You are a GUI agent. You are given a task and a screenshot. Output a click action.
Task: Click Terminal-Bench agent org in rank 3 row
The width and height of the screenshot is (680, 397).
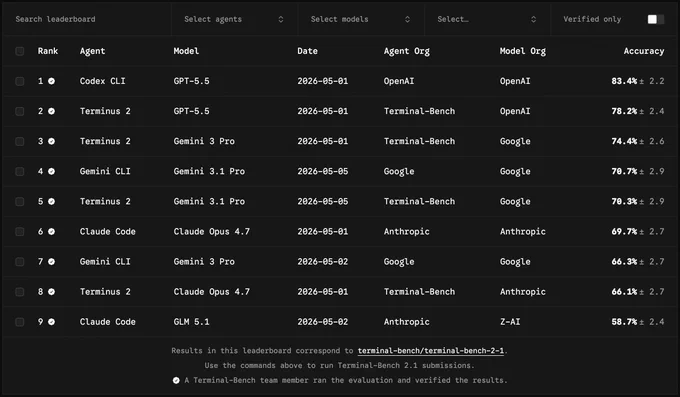[x=419, y=141]
